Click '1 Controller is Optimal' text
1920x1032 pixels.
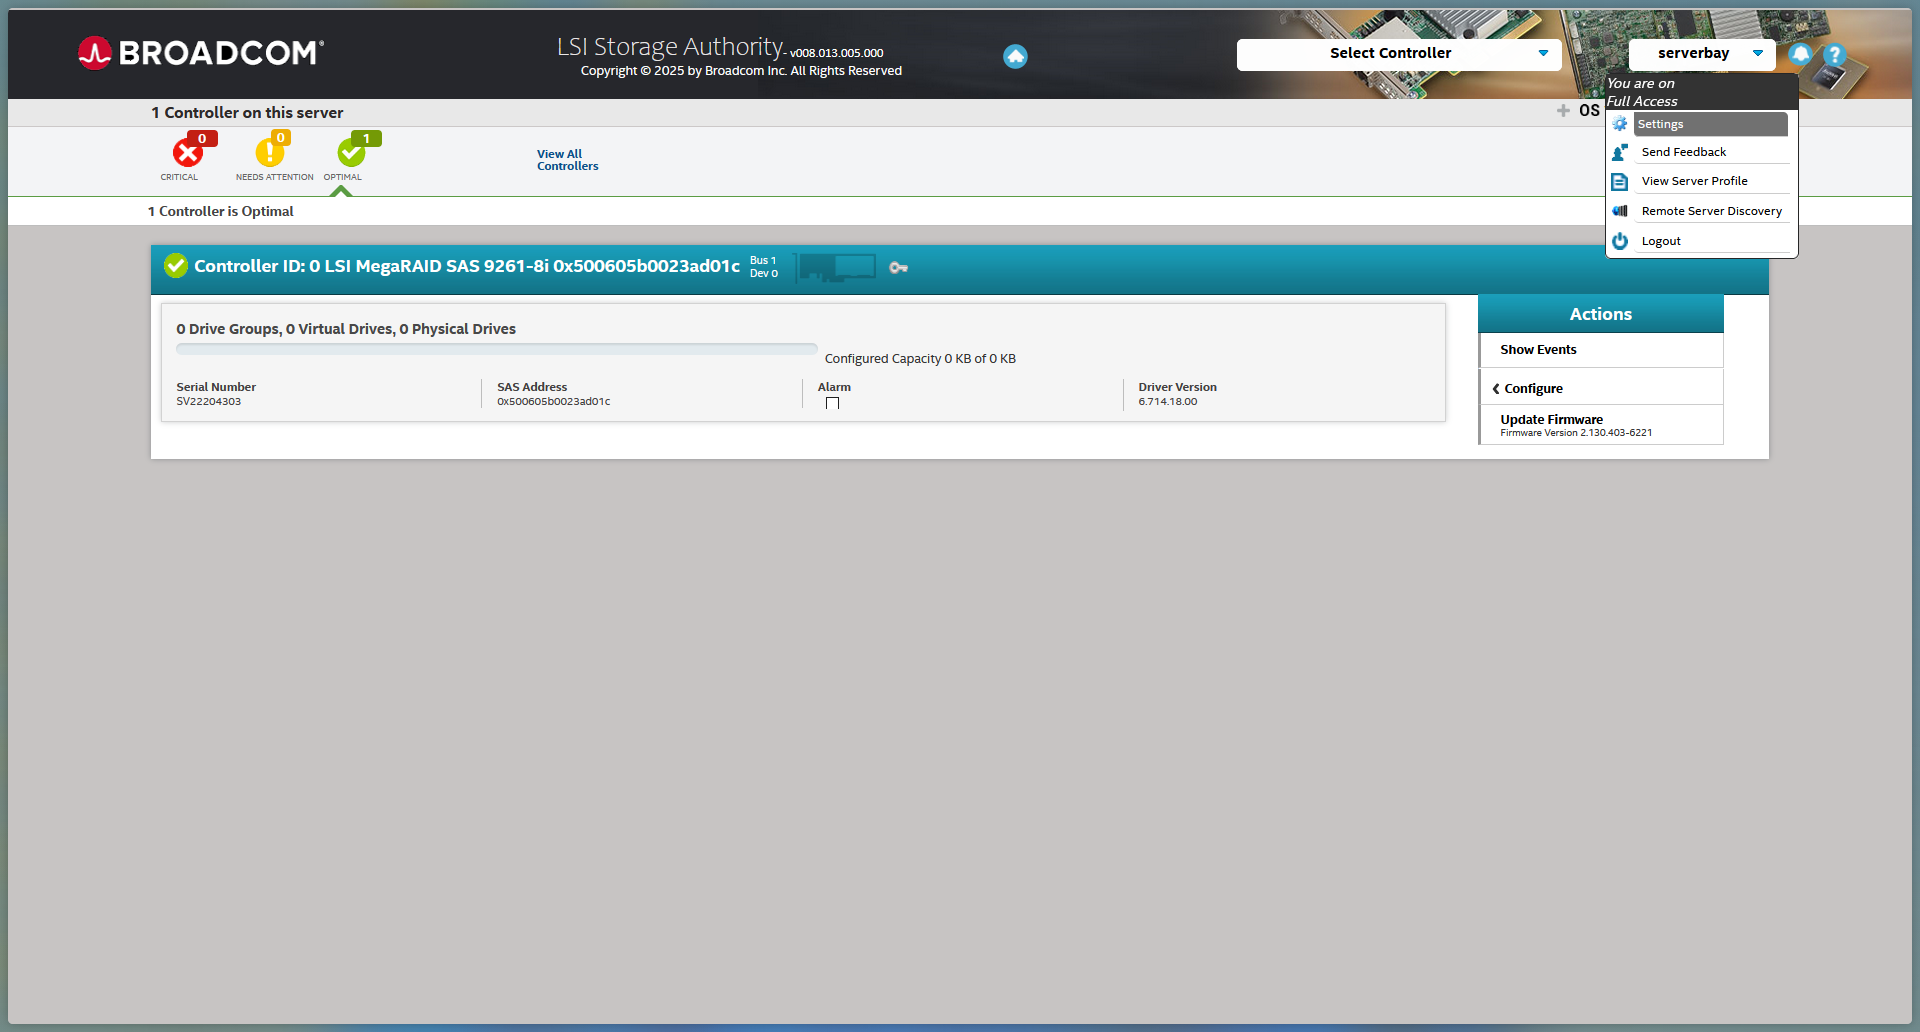click(221, 211)
